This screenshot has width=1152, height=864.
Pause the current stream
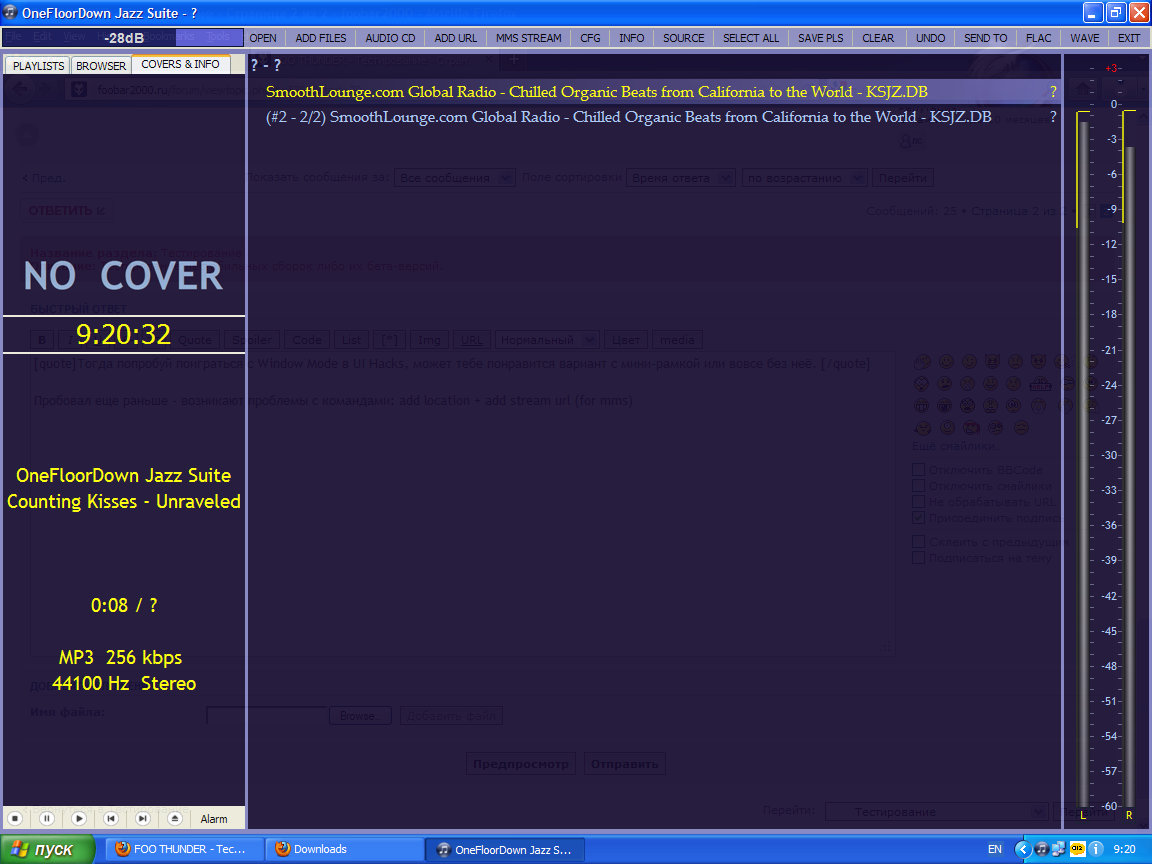47,818
